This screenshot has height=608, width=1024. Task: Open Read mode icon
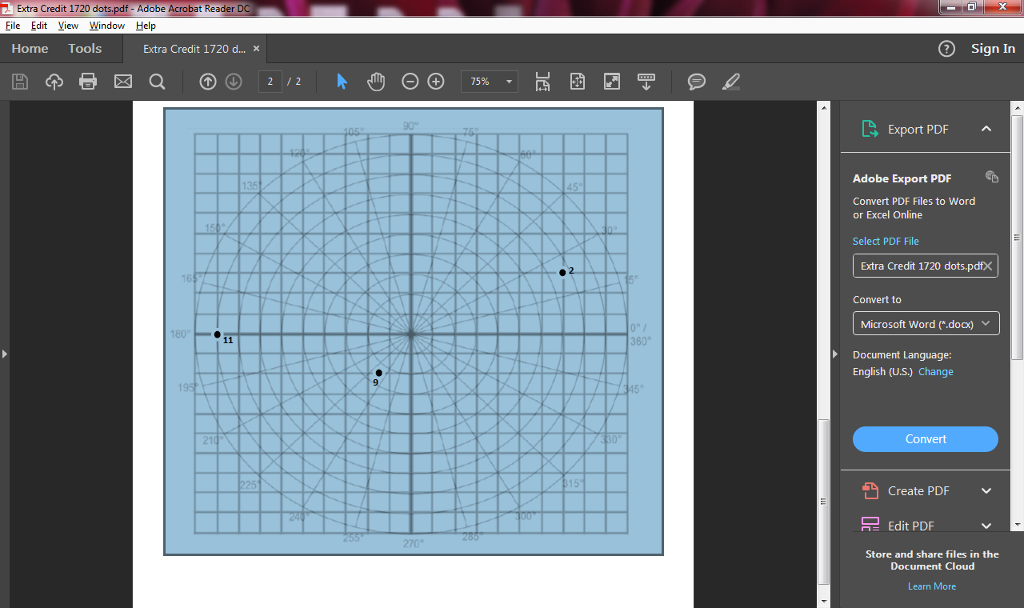[x=646, y=82]
